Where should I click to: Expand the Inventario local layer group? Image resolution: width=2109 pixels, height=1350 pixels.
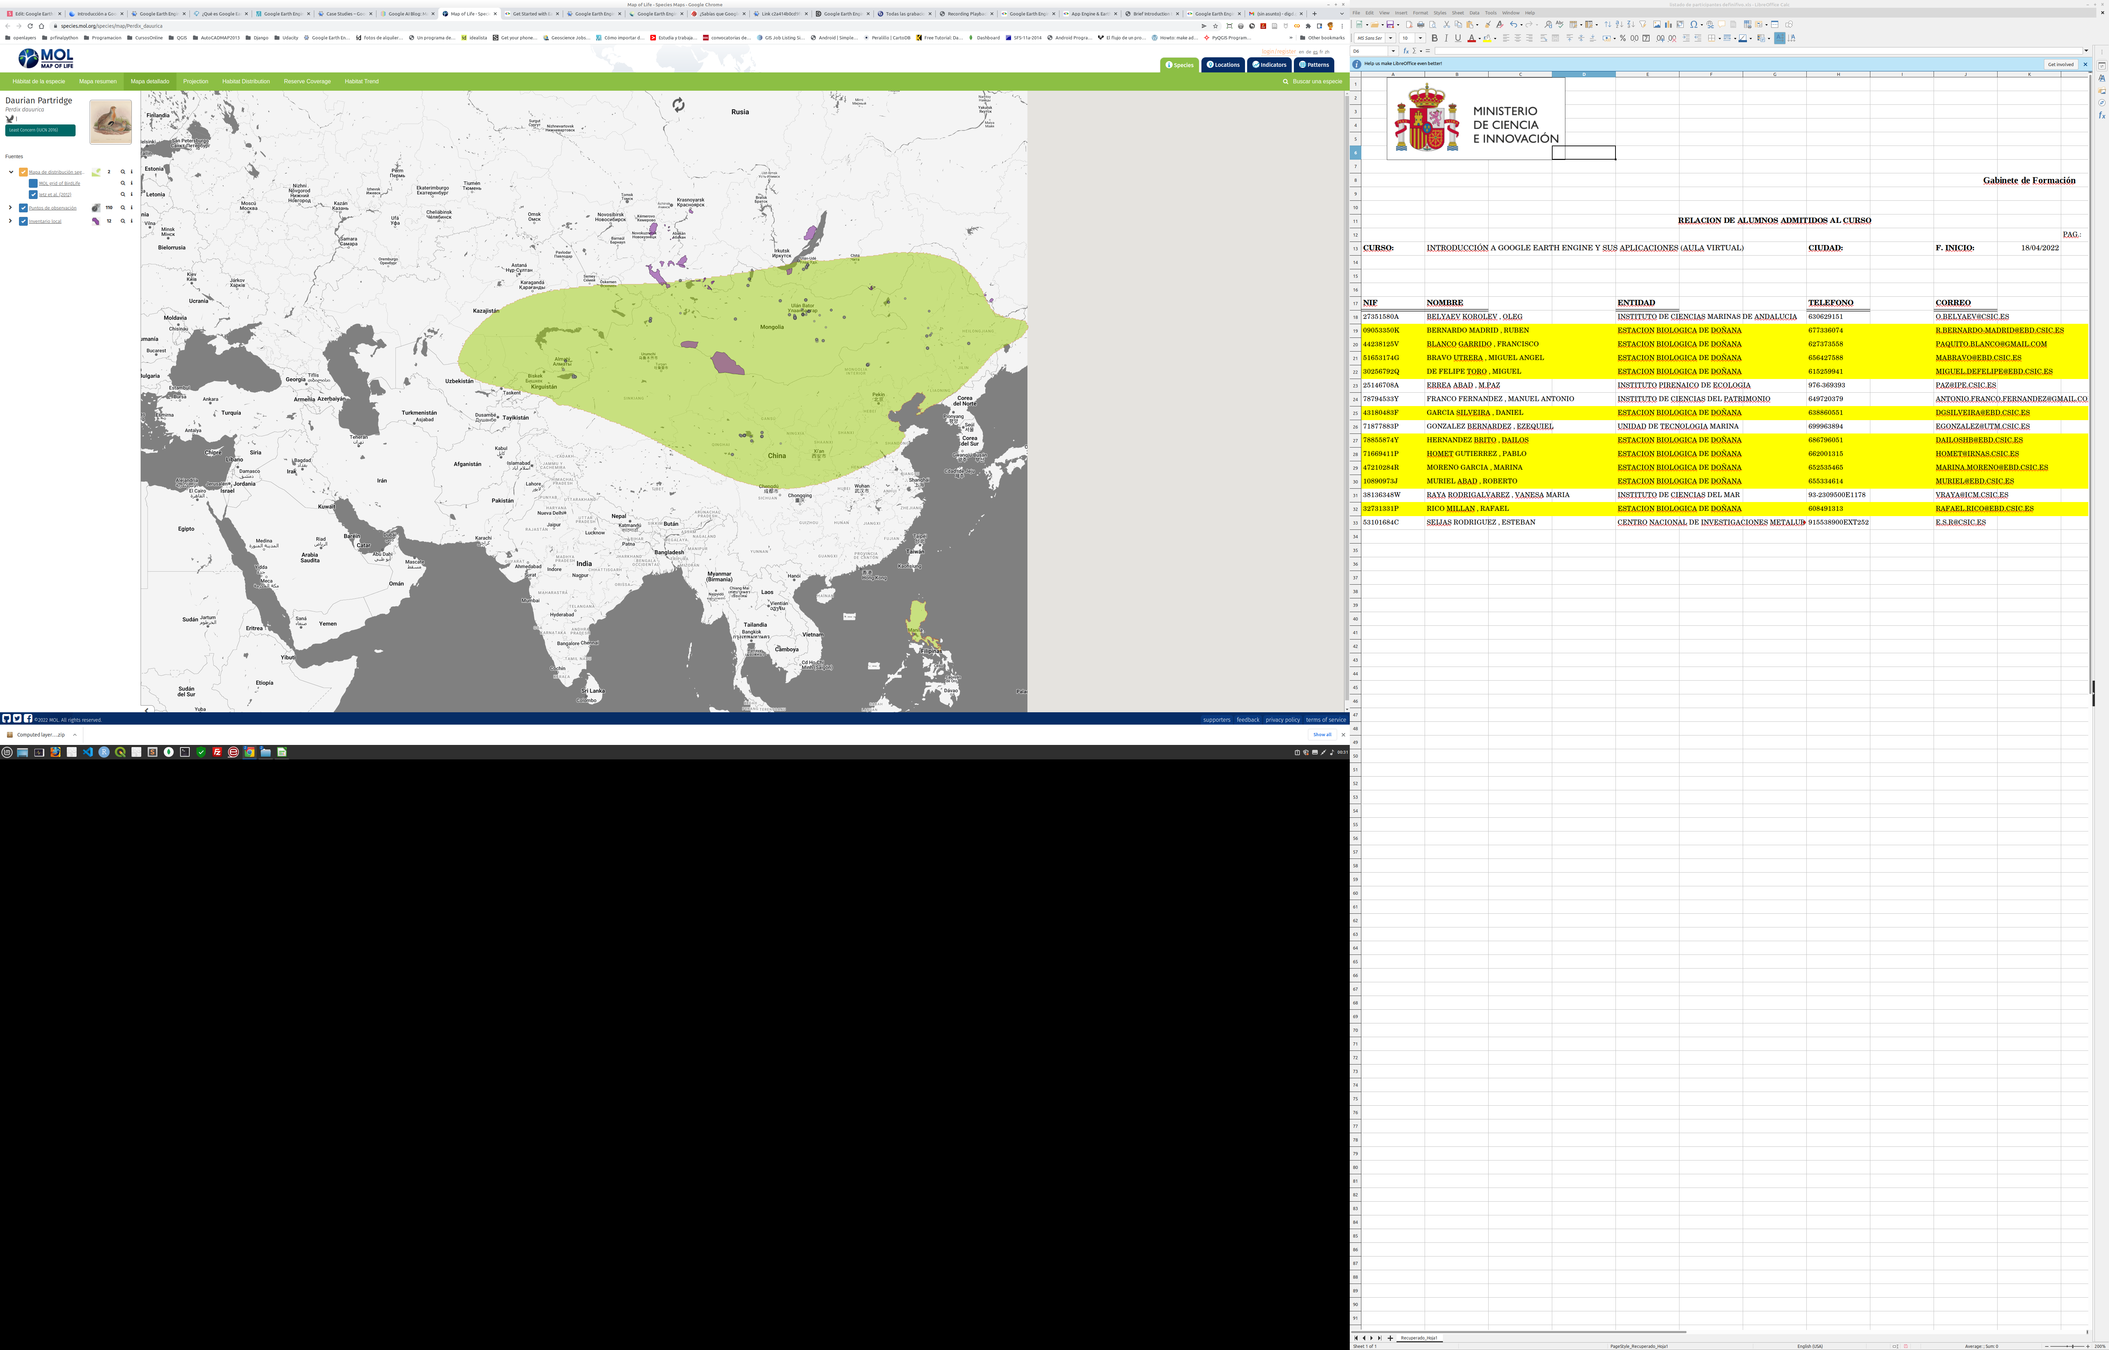[x=11, y=221]
